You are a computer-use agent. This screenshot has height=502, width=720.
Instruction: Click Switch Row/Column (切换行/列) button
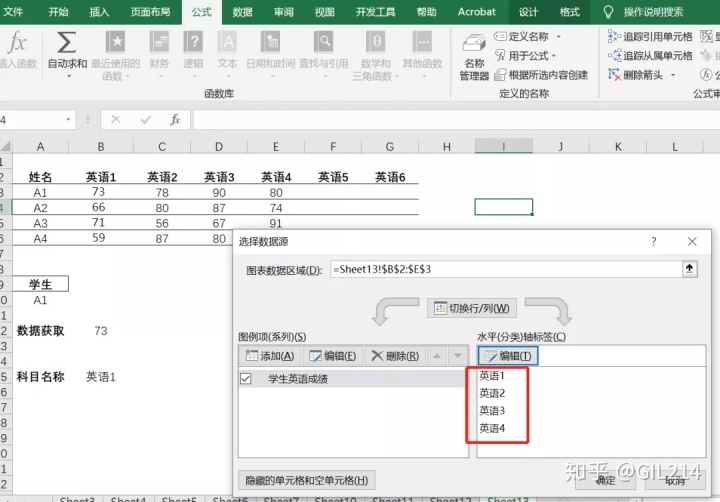coord(472,308)
